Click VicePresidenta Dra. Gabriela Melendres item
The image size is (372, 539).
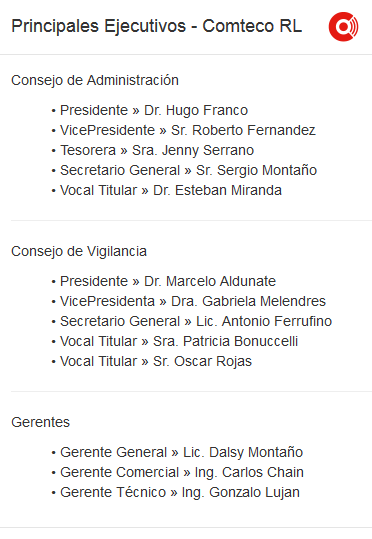[193, 301]
